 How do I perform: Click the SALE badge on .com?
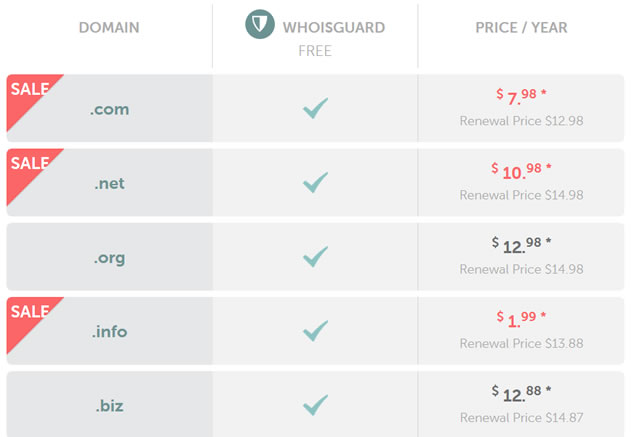(x=28, y=92)
